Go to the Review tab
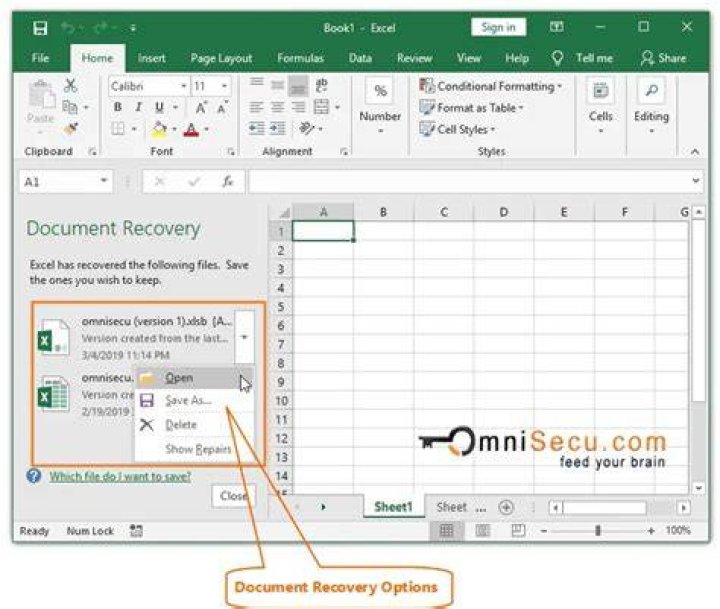Image resolution: width=720 pixels, height=609 pixels. pyautogui.click(x=414, y=58)
